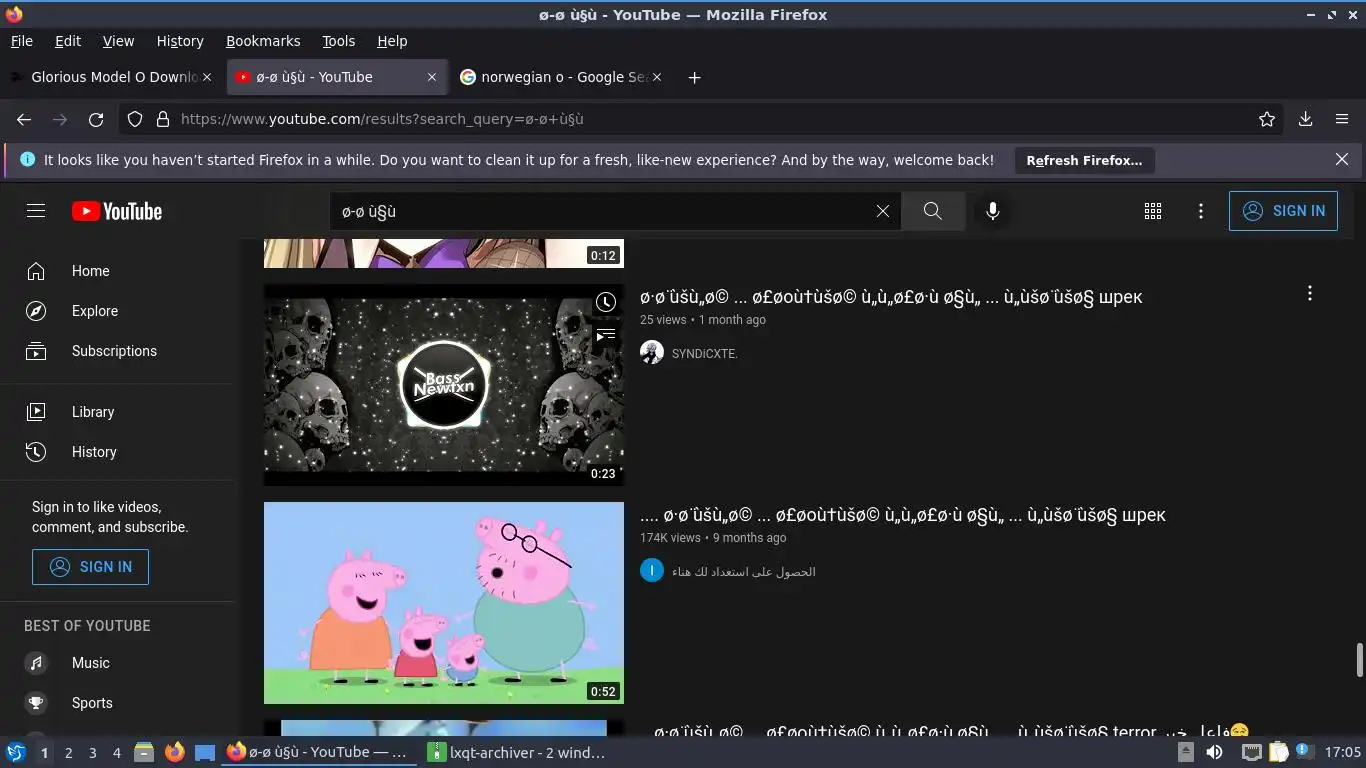Click SIGN IN button in sidebar
Image resolution: width=1366 pixels, height=768 pixels.
pyautogui.click(x=90, y=566)
